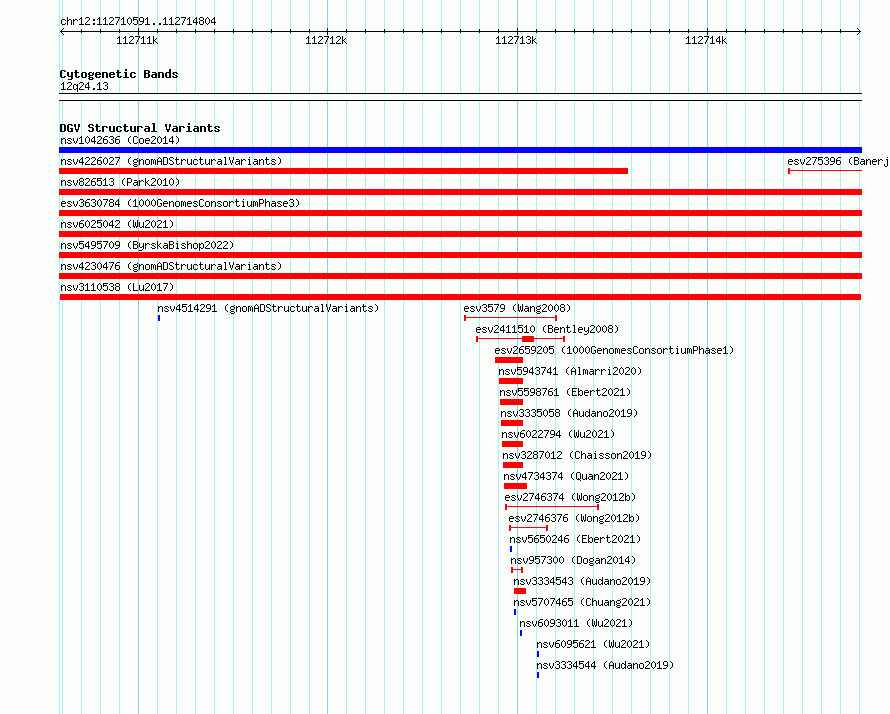Image resolution: width=890 pixels, height=714 pixels.
Task: Click the nsv826513 (Park2010) label
Action: (x=120, y=182)
